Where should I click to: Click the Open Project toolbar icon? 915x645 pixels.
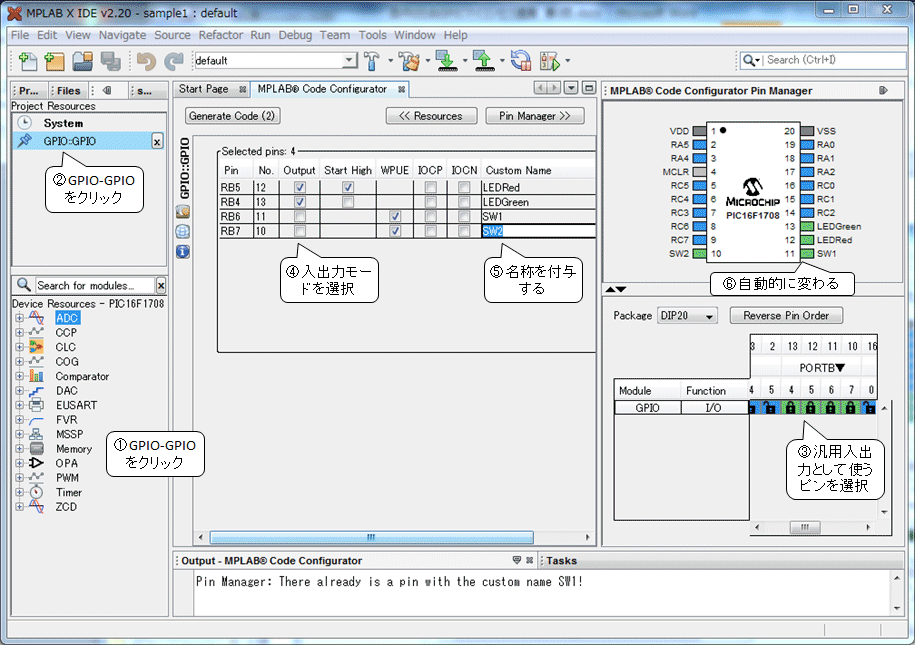point(82,61)
